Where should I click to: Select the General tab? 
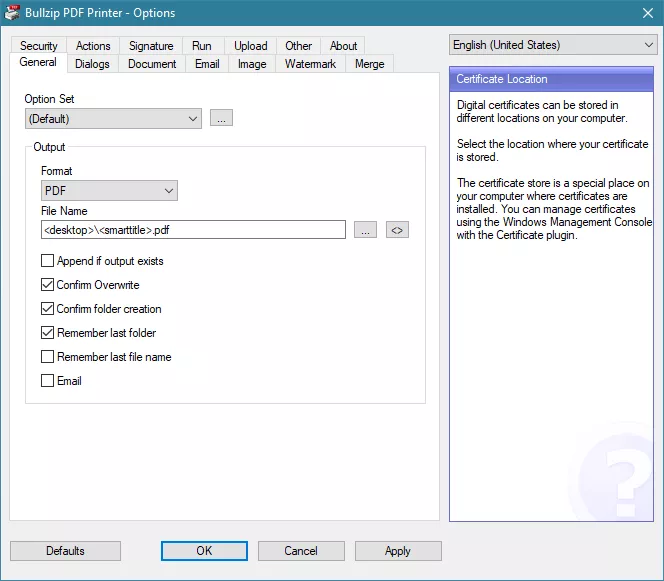38,62
